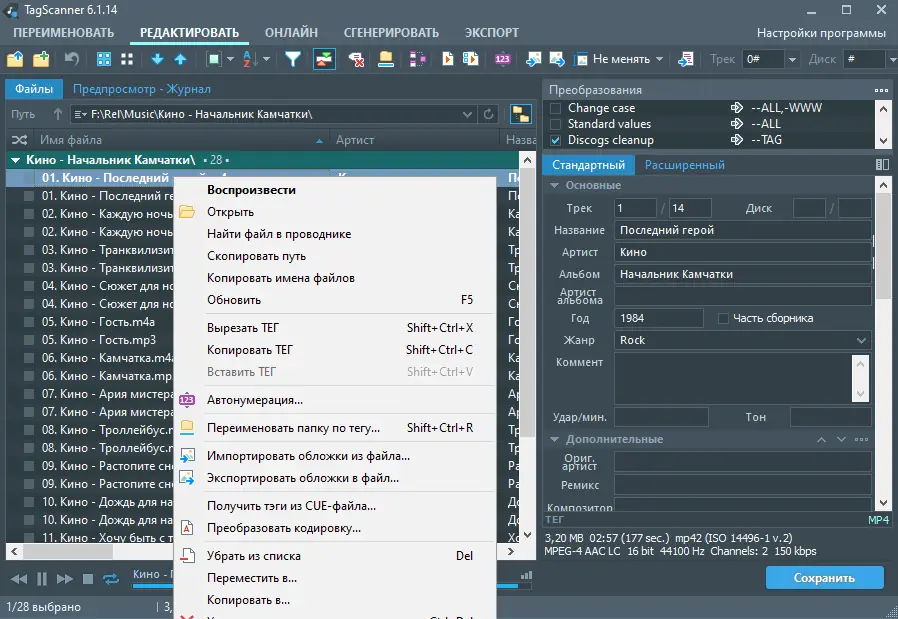898x619 pixels.
Task: Collapse the 'Основные' section header
Action: [x=555, y=185]
